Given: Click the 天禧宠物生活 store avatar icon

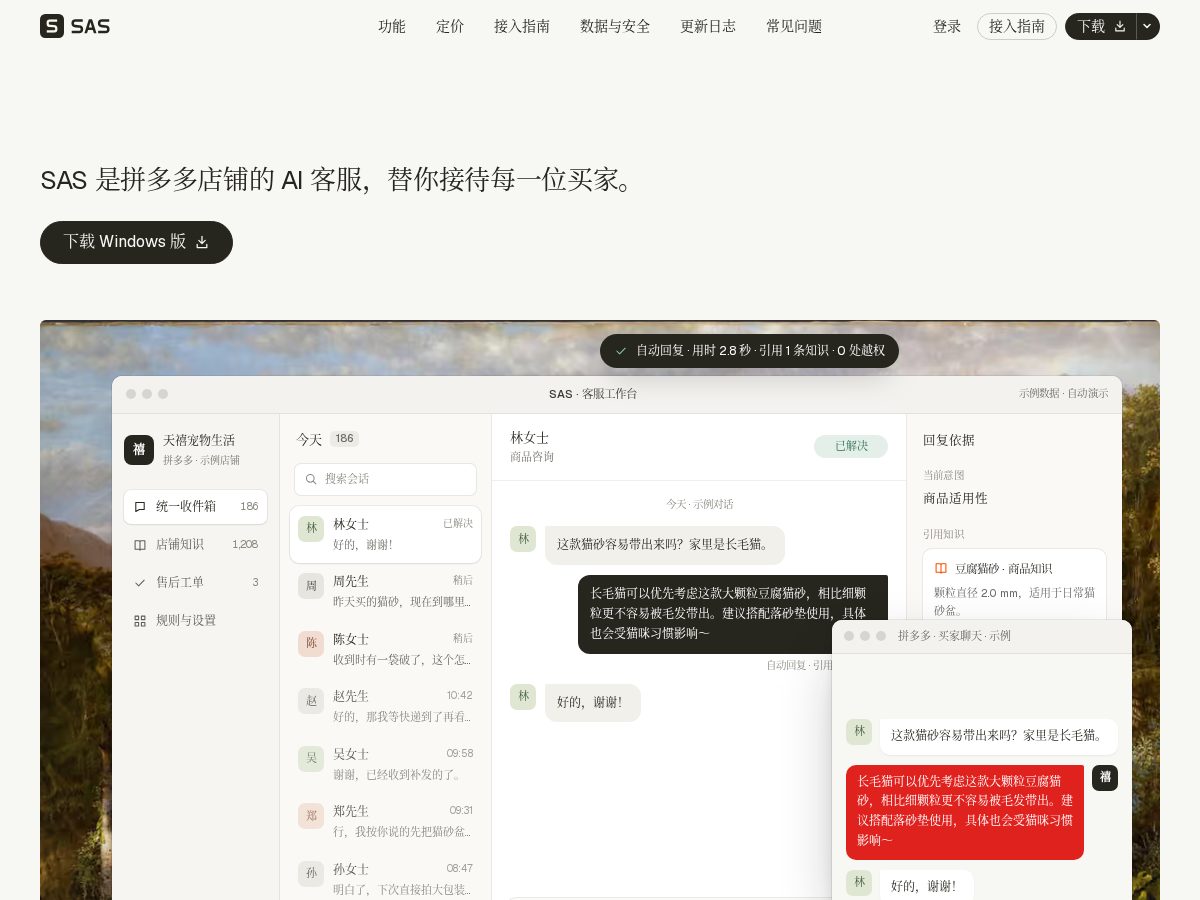Looking at the screenshot, I should 139,449.
